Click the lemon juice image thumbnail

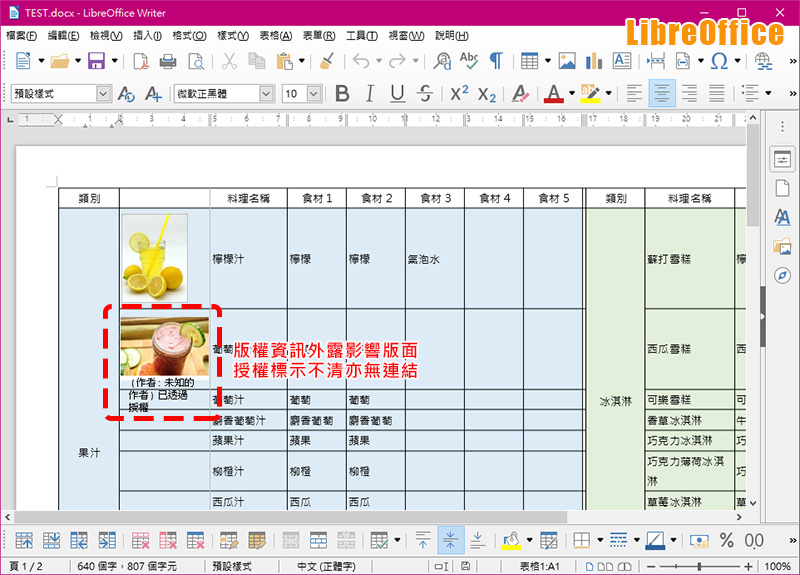point(155,258)
